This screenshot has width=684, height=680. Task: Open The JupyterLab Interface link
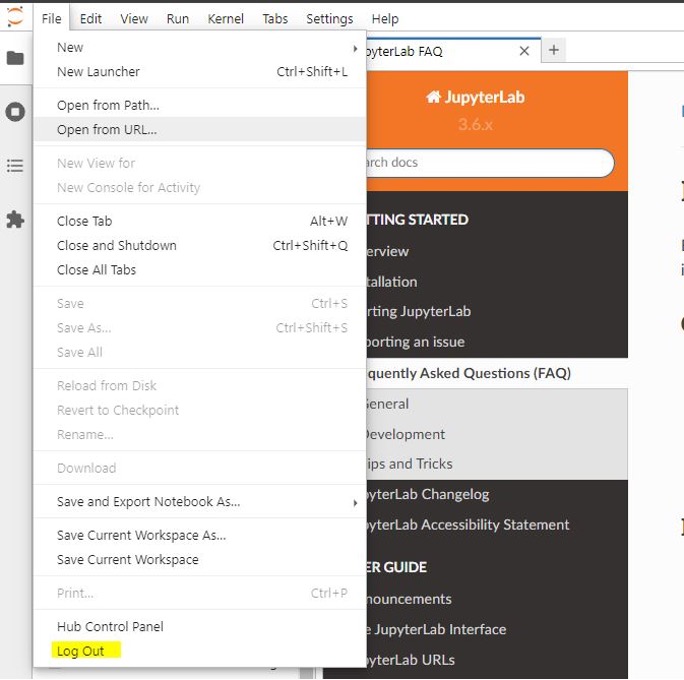point(436,630)
